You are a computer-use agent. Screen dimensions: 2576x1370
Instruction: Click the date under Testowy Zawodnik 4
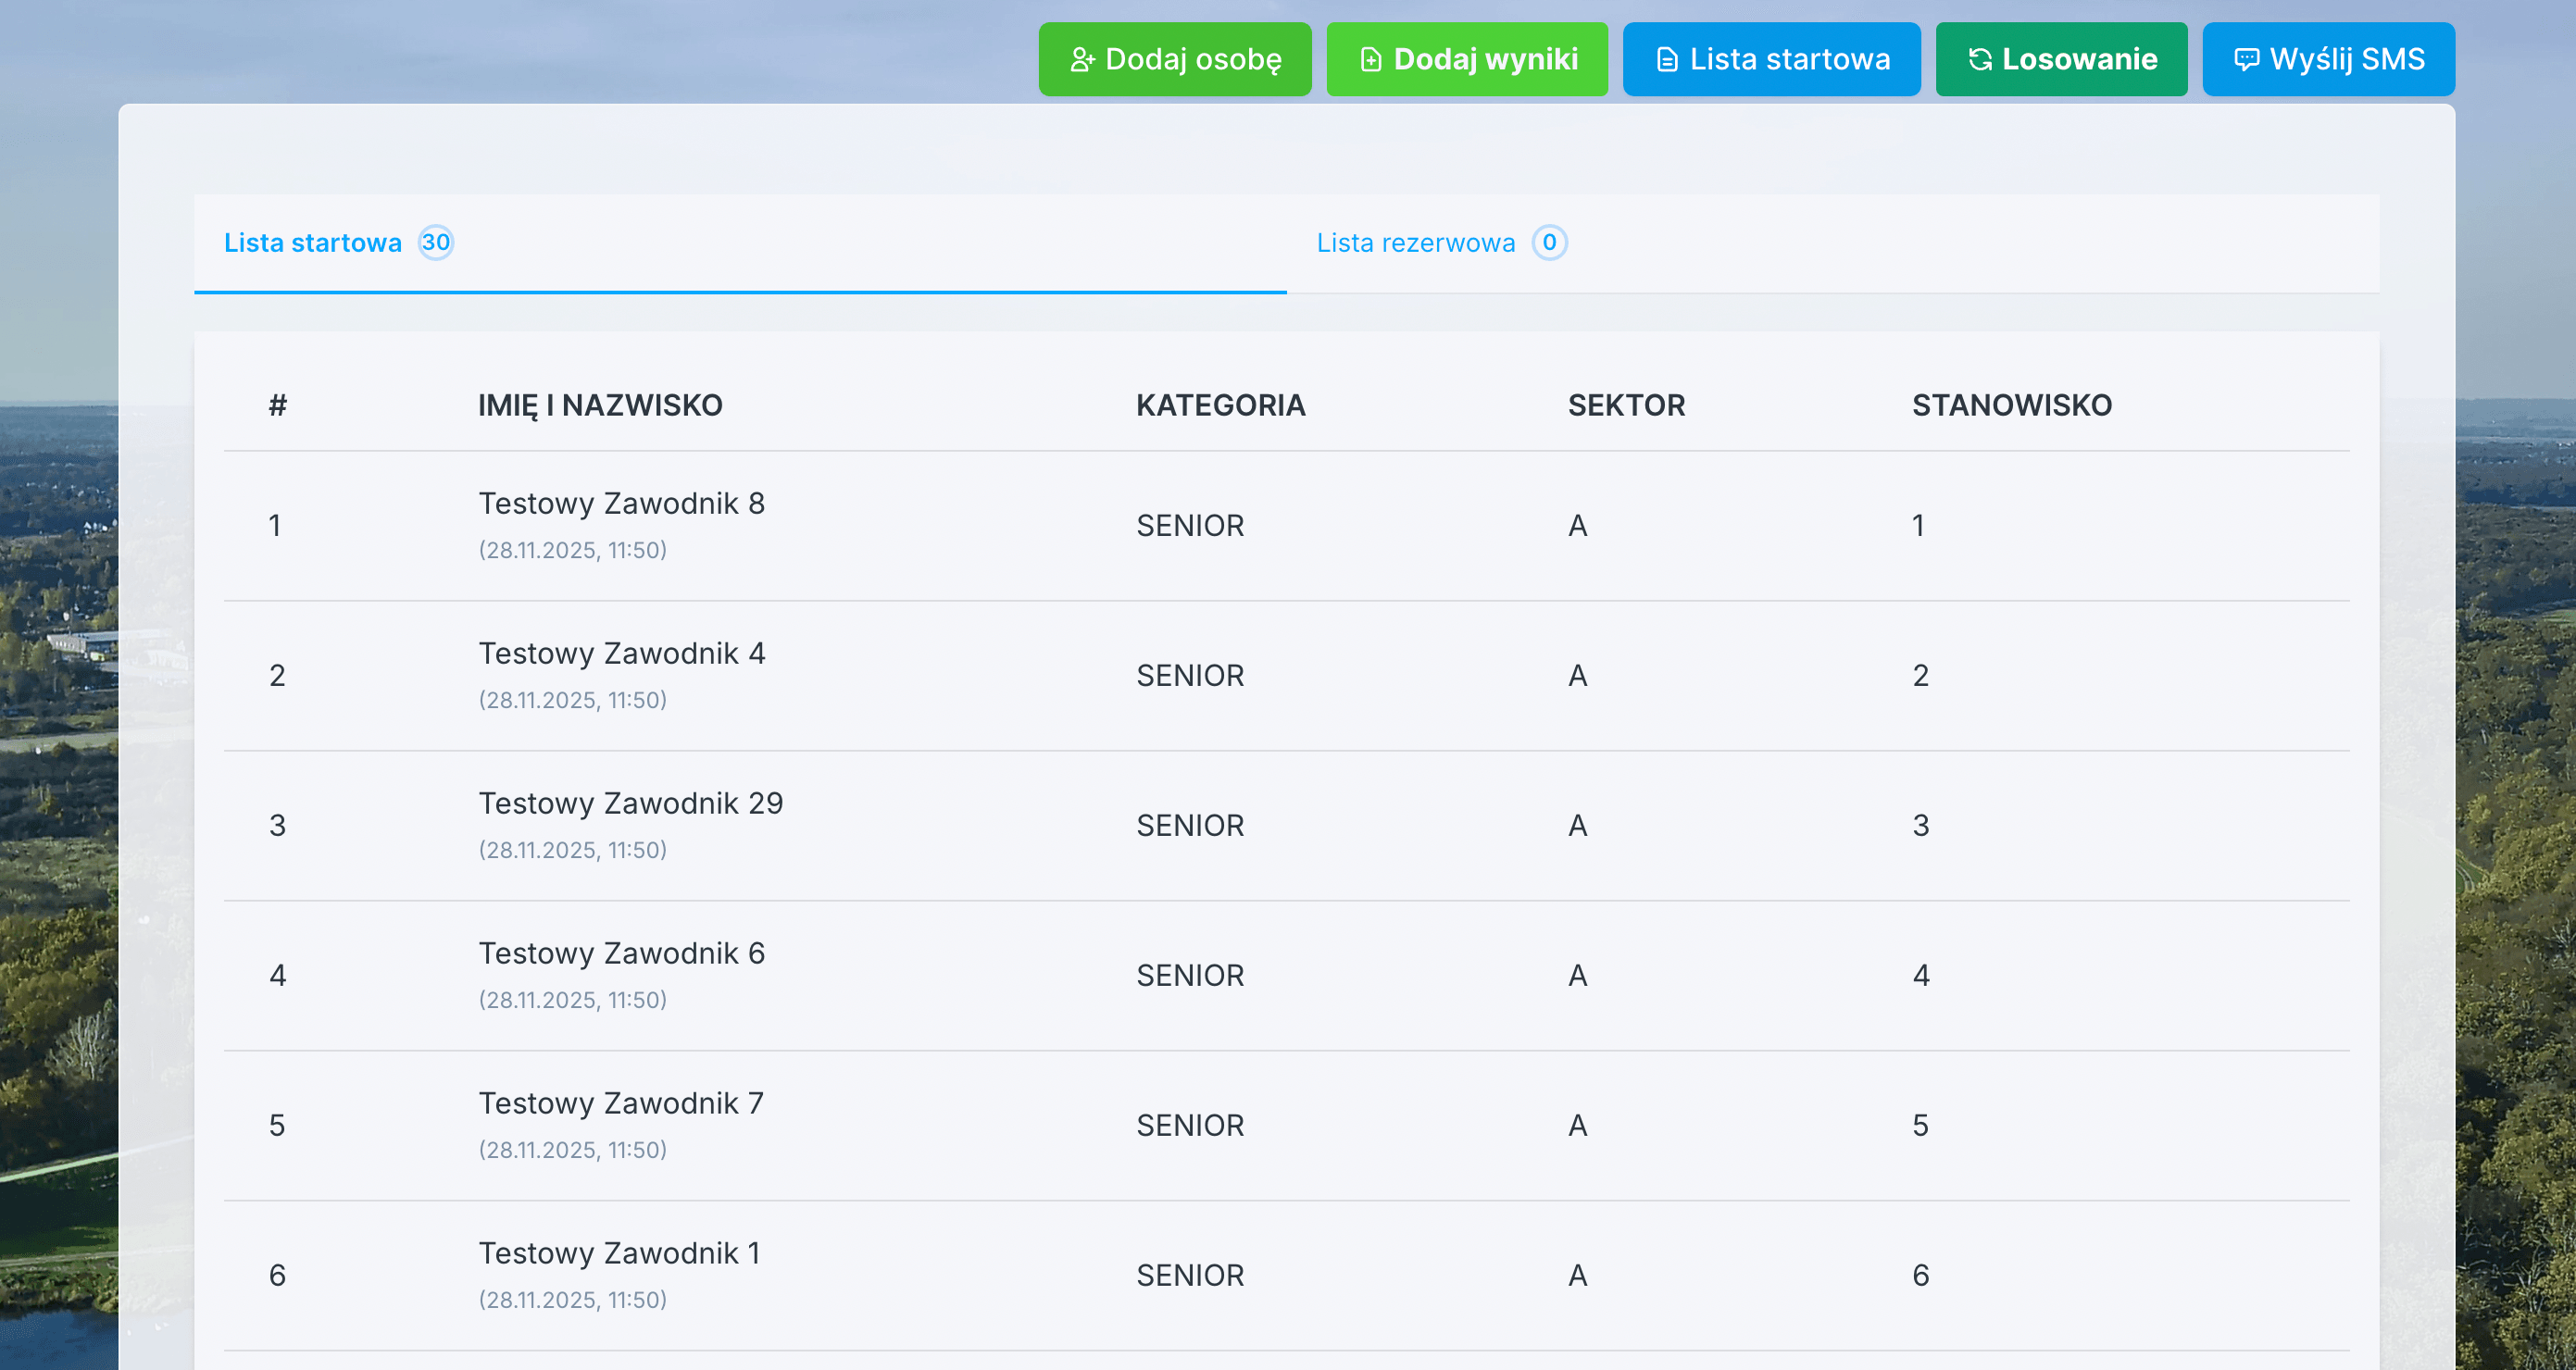[574, 699]
